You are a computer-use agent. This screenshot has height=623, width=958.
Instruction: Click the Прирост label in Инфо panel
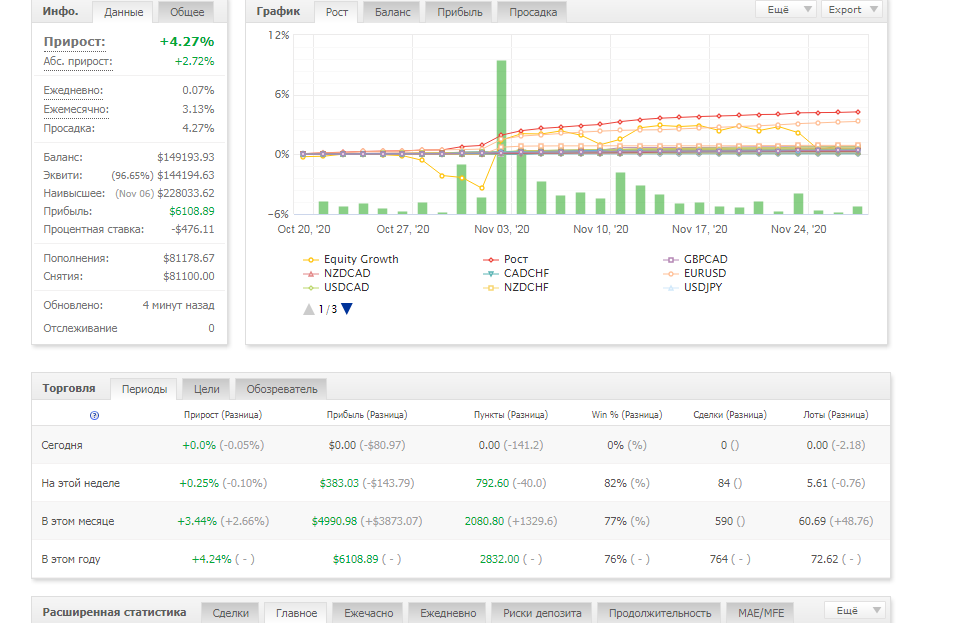coord(75,42)
